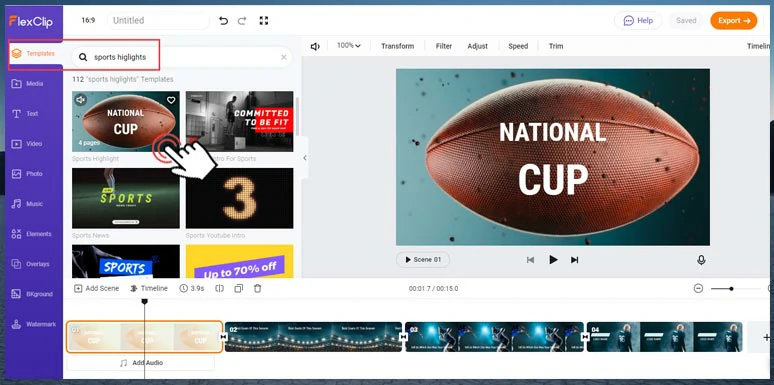Image resolution: width=774 pixels, height=385 pixels.
Task: Select scene 03 runner clip
Action: [x=494, y=337]
